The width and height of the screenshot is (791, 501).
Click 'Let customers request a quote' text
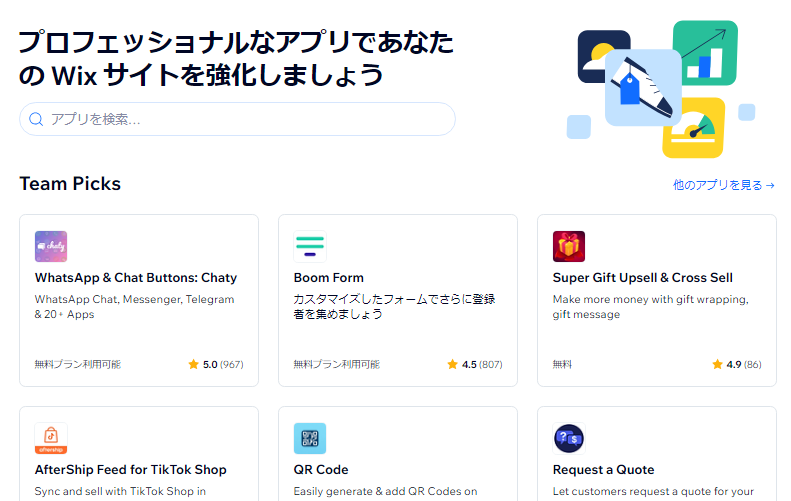pos(653,491)
